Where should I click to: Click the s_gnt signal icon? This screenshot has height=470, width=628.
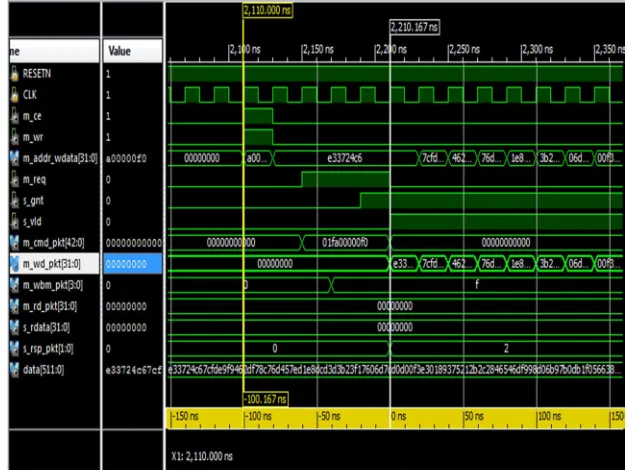tap(14, 201)
